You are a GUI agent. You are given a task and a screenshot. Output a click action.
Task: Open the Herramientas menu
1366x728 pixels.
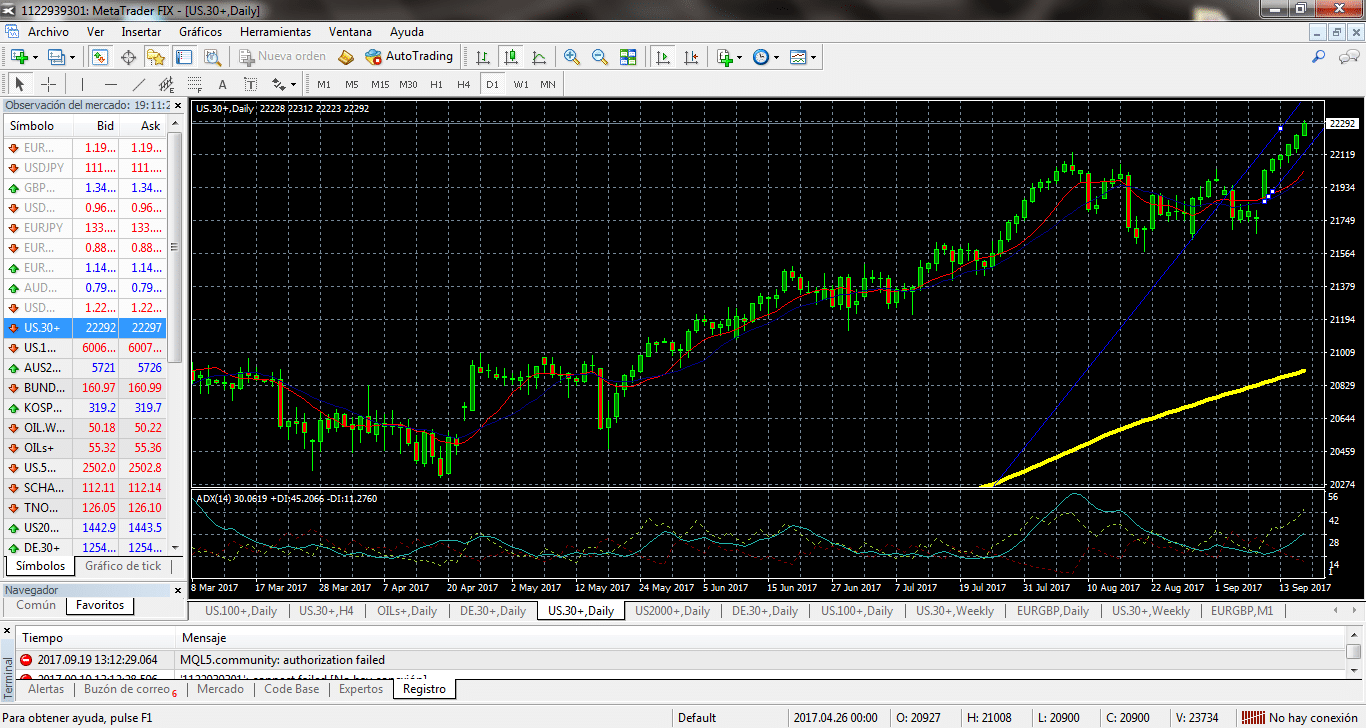(x=275, y=32)
